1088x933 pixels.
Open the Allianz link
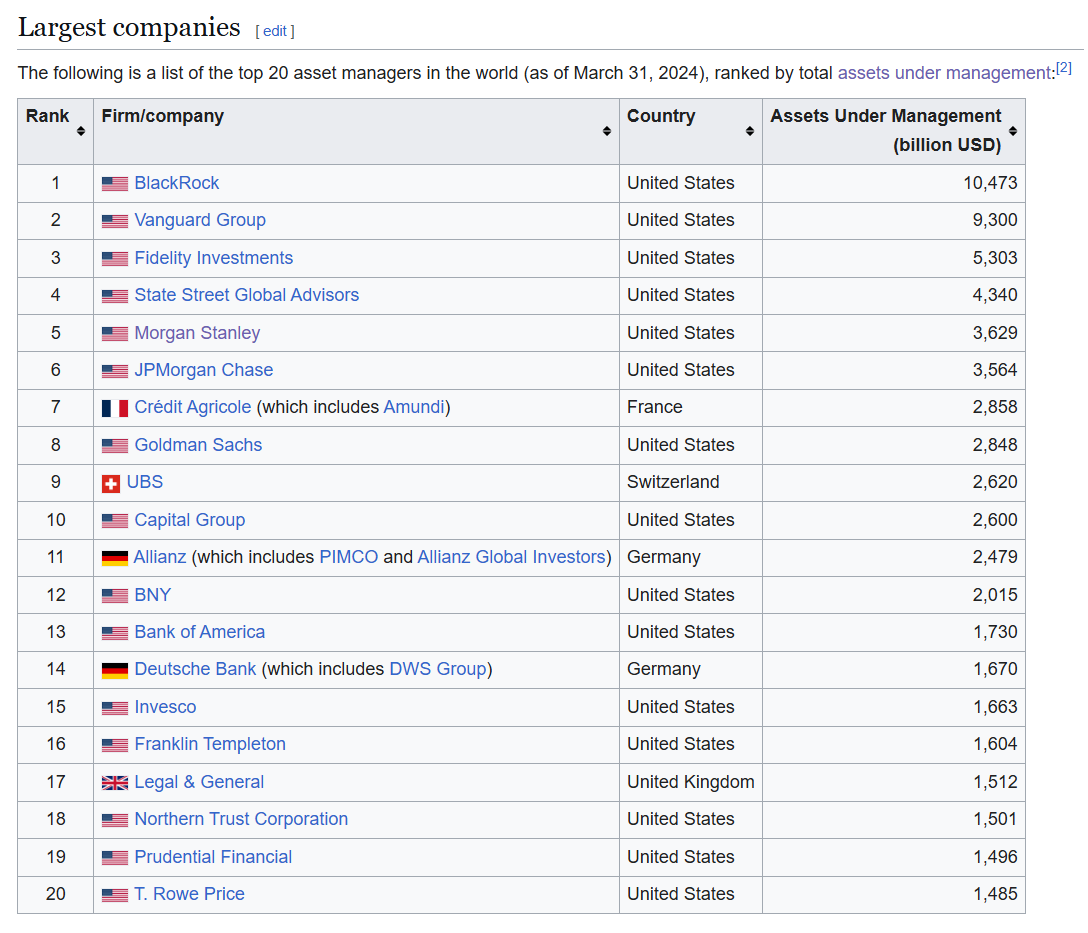click(160, 557)
